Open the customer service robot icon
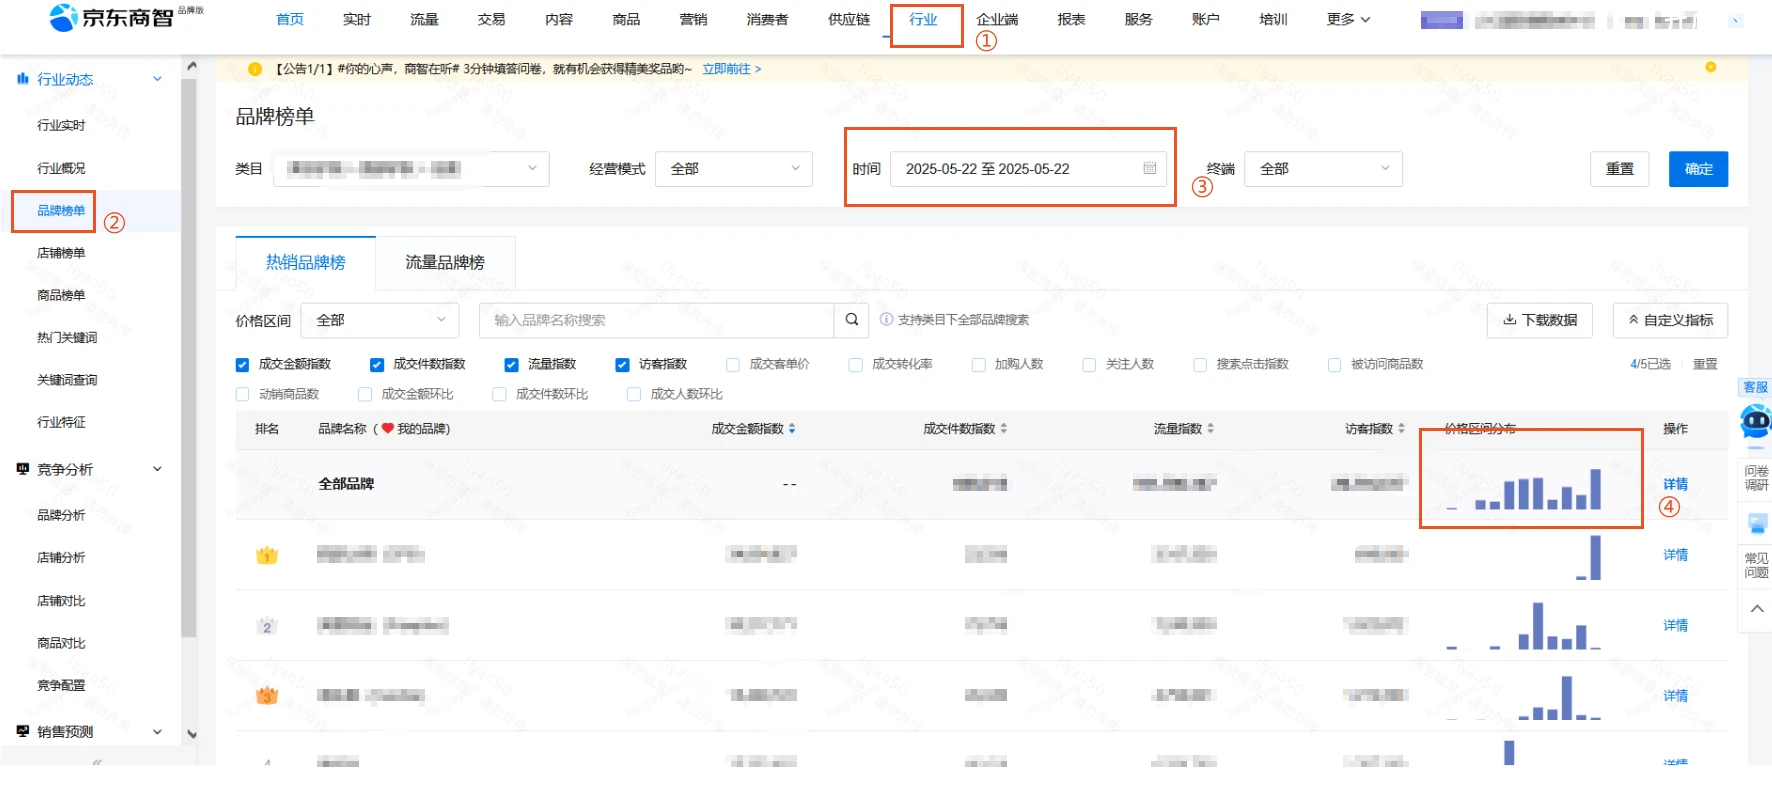Viewport: 1772px width, 796px height. click(1756, 421)
